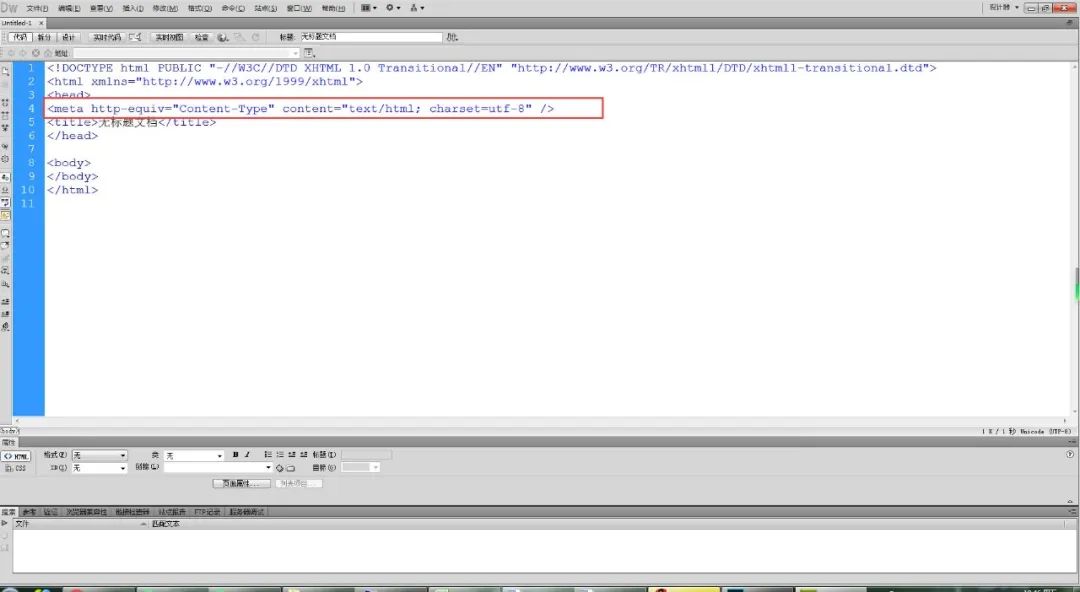
Task: Click the Italic (I) button in Properties
Action: [247, 455]
